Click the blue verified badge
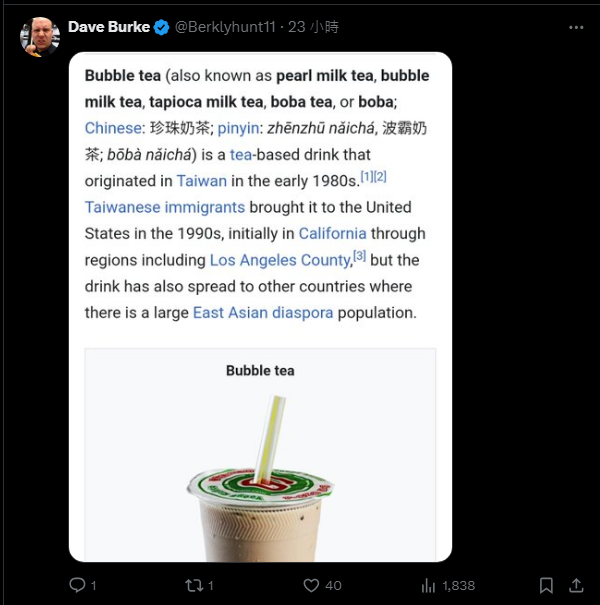Image resolution: width=600 pixels, height=605 pixels. (x=161, y=27)
